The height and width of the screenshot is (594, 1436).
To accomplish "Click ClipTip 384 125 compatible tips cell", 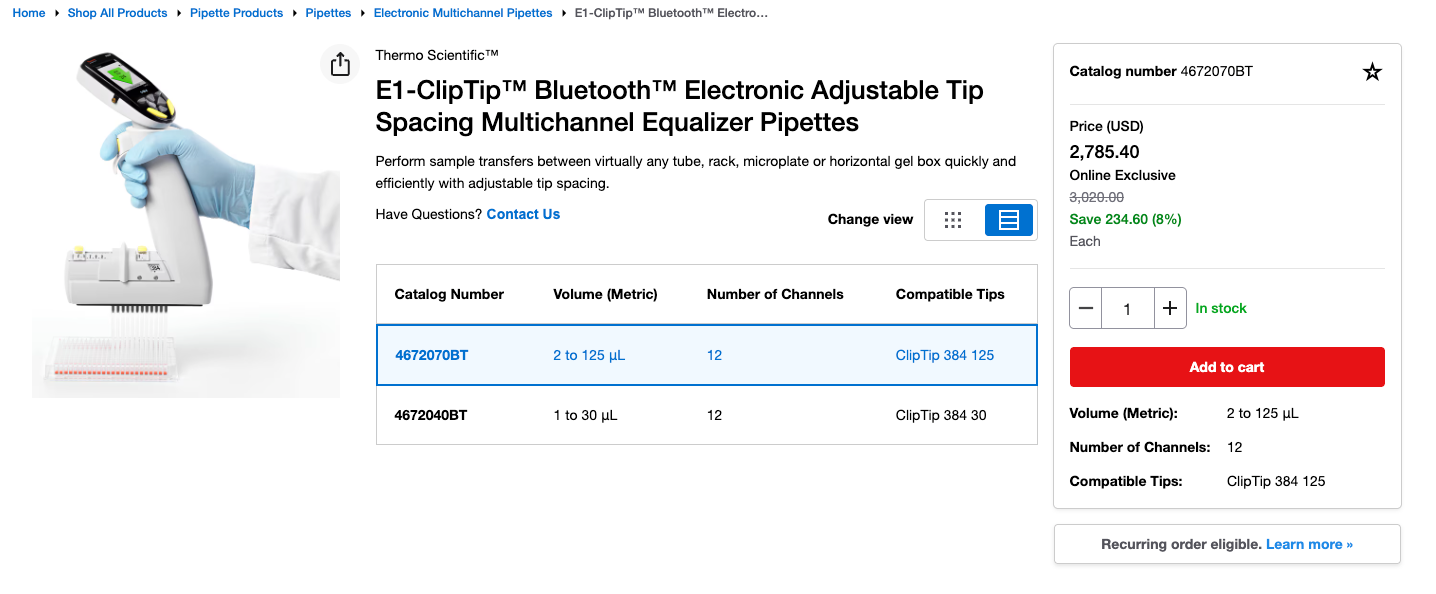I will click(x=945, y=355).
